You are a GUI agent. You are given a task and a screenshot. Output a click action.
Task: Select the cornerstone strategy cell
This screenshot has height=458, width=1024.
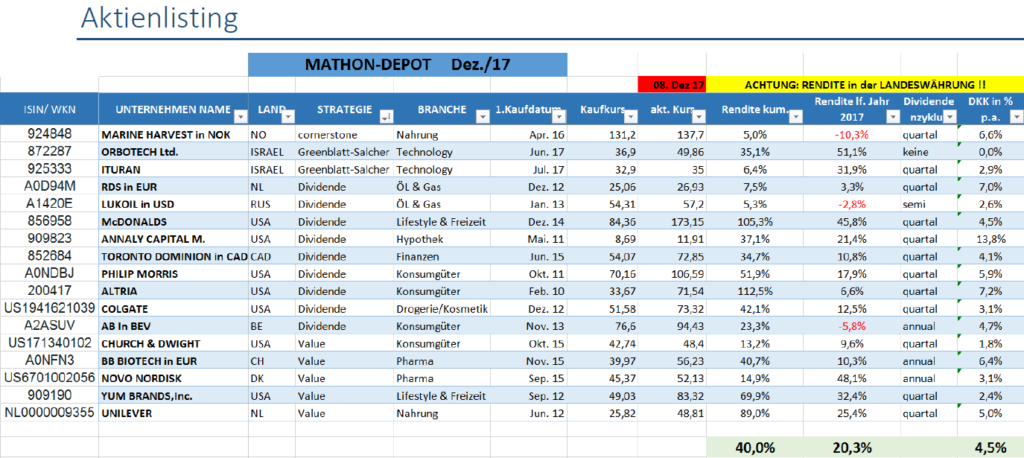[x=344, y=134]
